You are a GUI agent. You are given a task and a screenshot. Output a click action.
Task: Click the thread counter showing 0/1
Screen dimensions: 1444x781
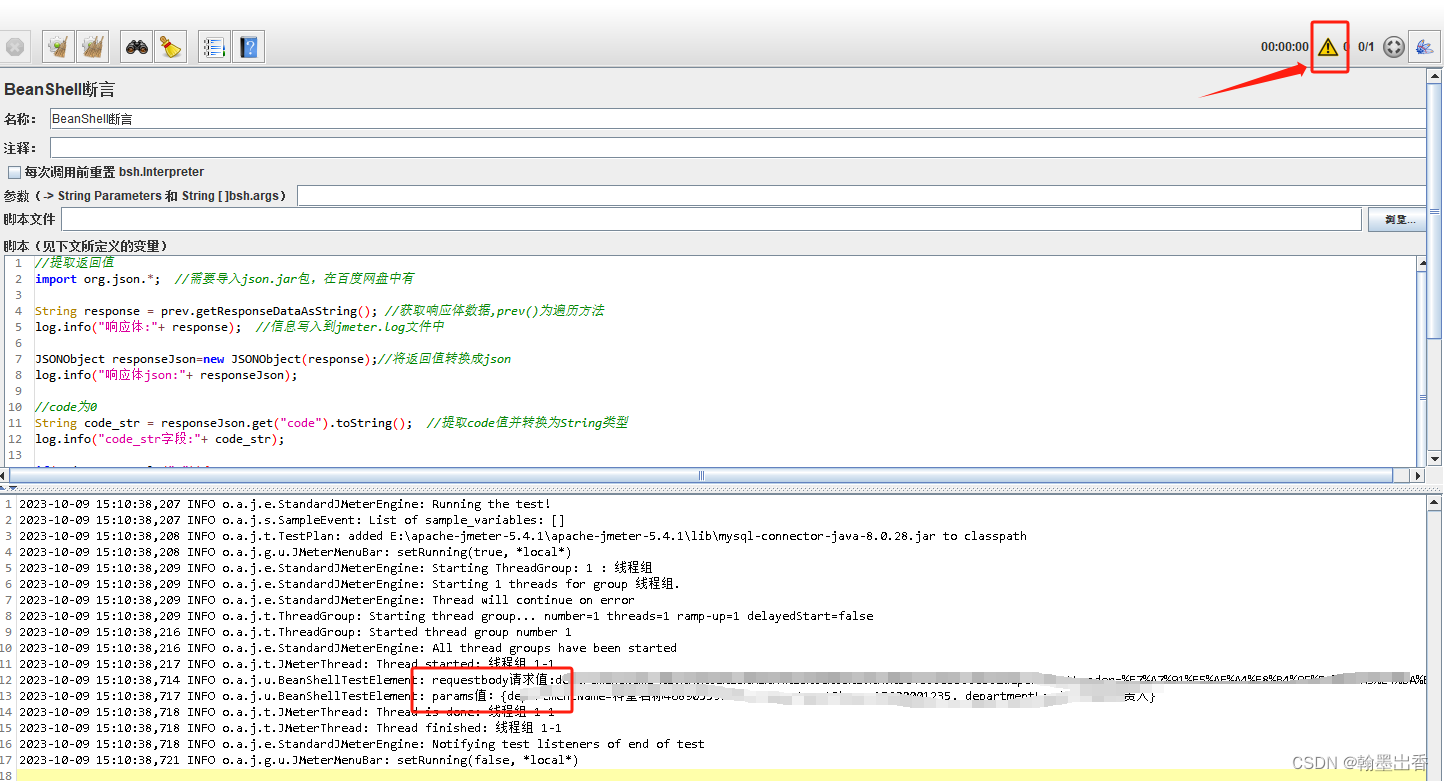click(x=1366, y=46)
